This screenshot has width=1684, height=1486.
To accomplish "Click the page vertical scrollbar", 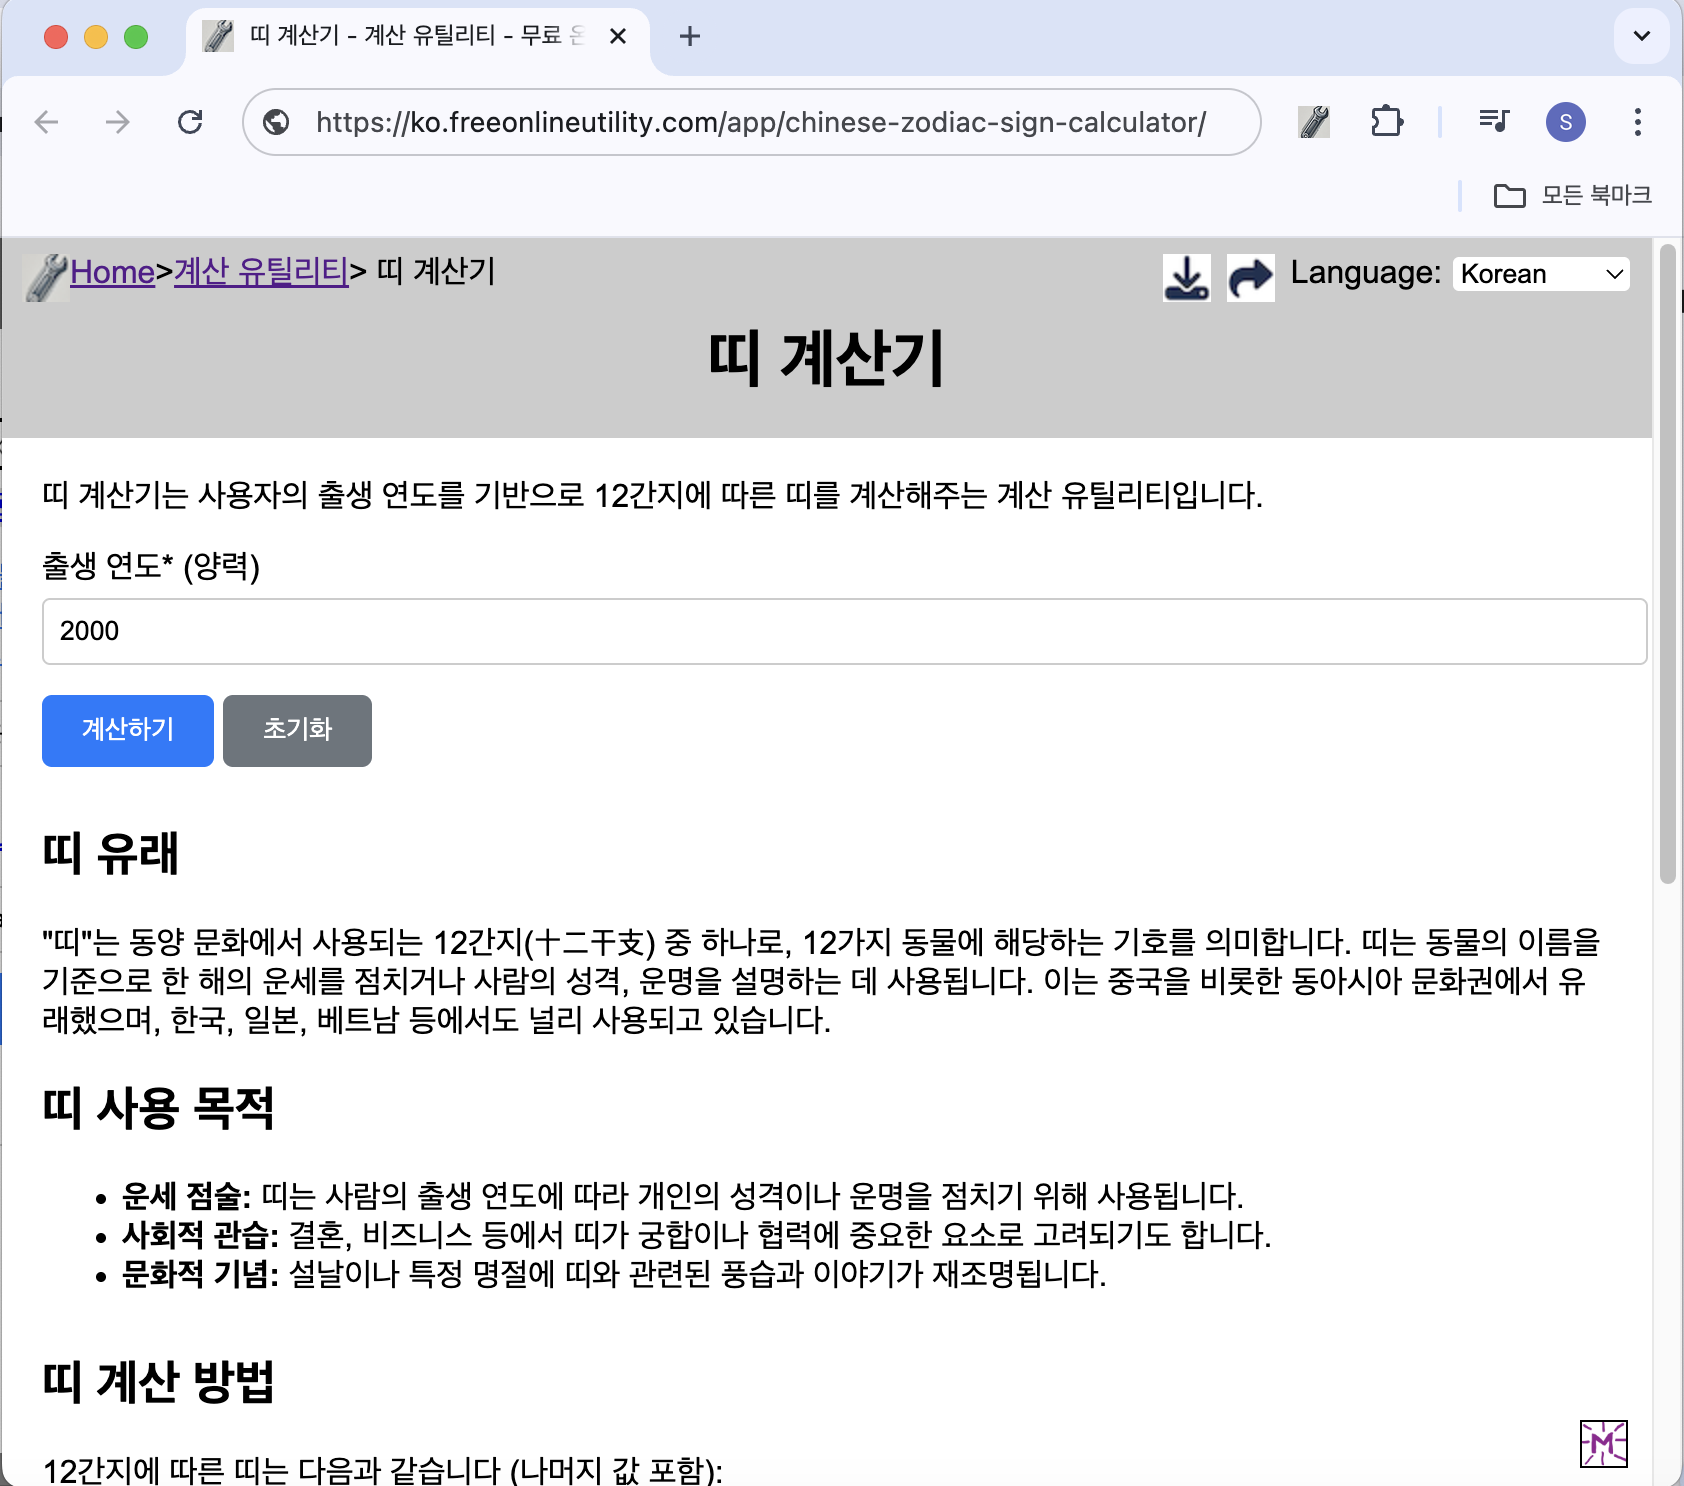I will (1667, 563).
